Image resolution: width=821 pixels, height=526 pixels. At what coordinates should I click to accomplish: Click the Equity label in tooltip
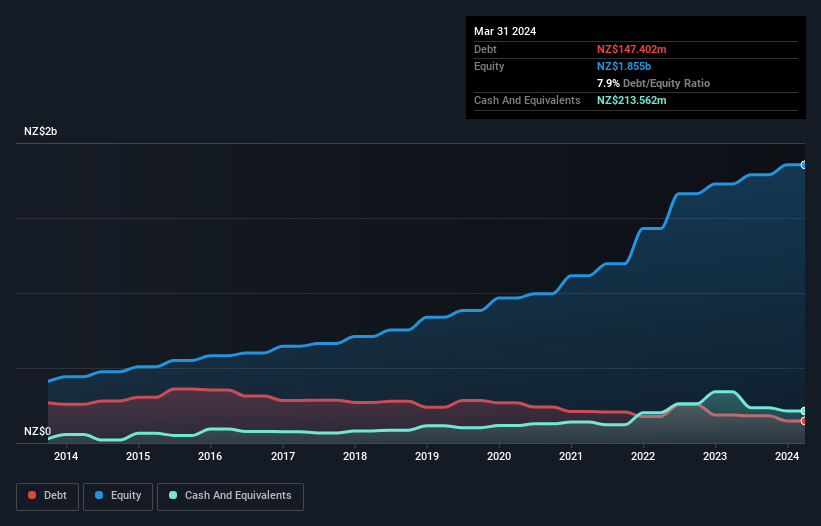click(489, 66)
